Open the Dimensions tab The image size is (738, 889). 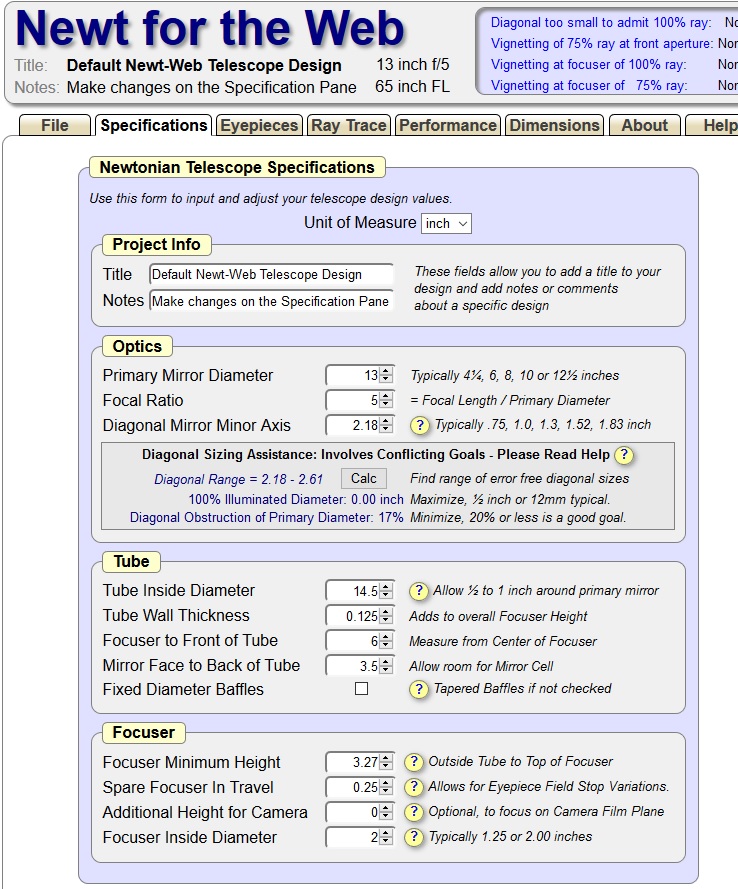click(554, 125)
